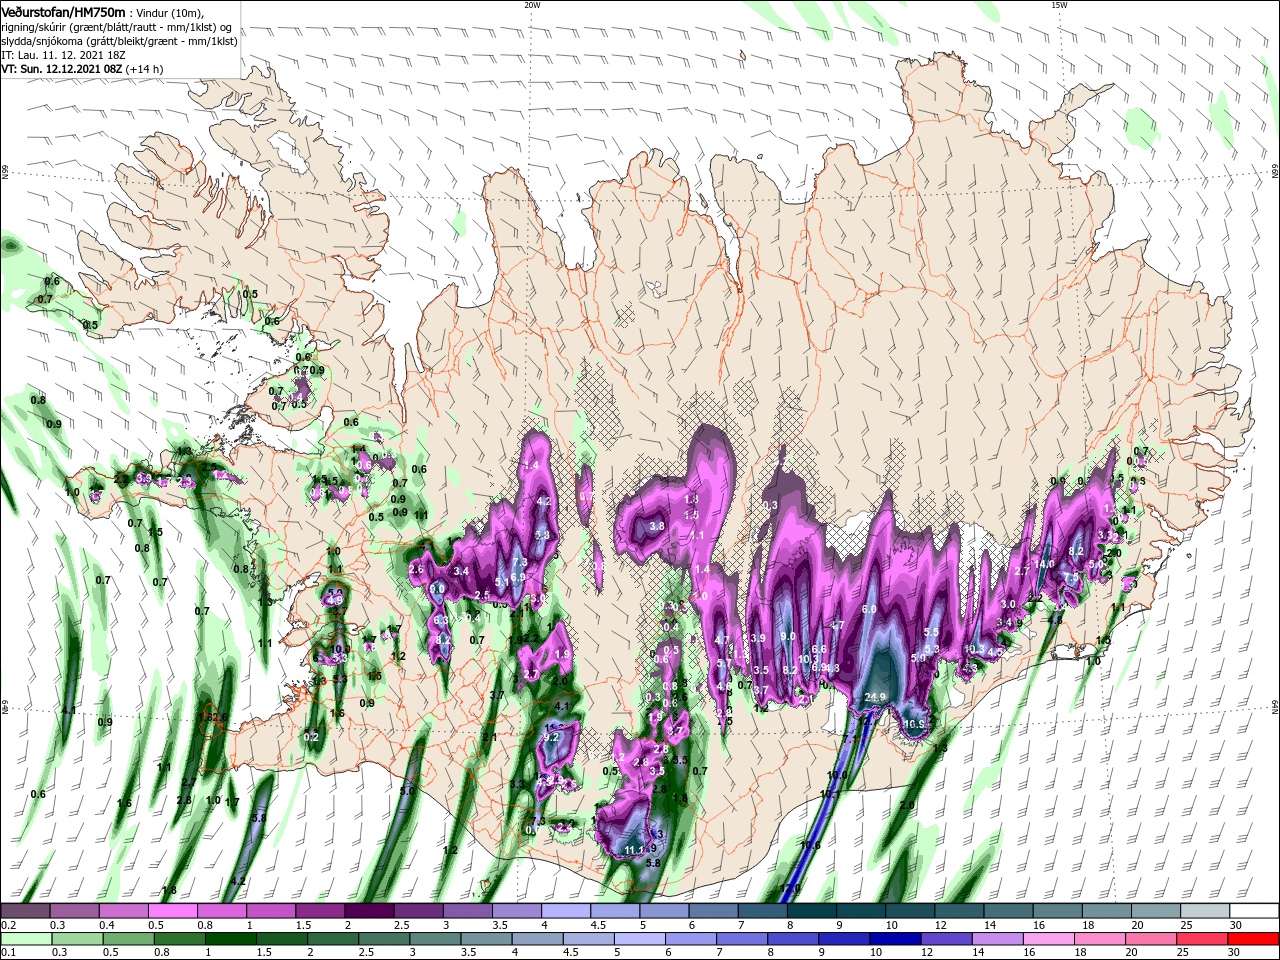Pick the coral red 25 swatch, lower scale
1280x960 pixels.
click(x=1203, y=939)
